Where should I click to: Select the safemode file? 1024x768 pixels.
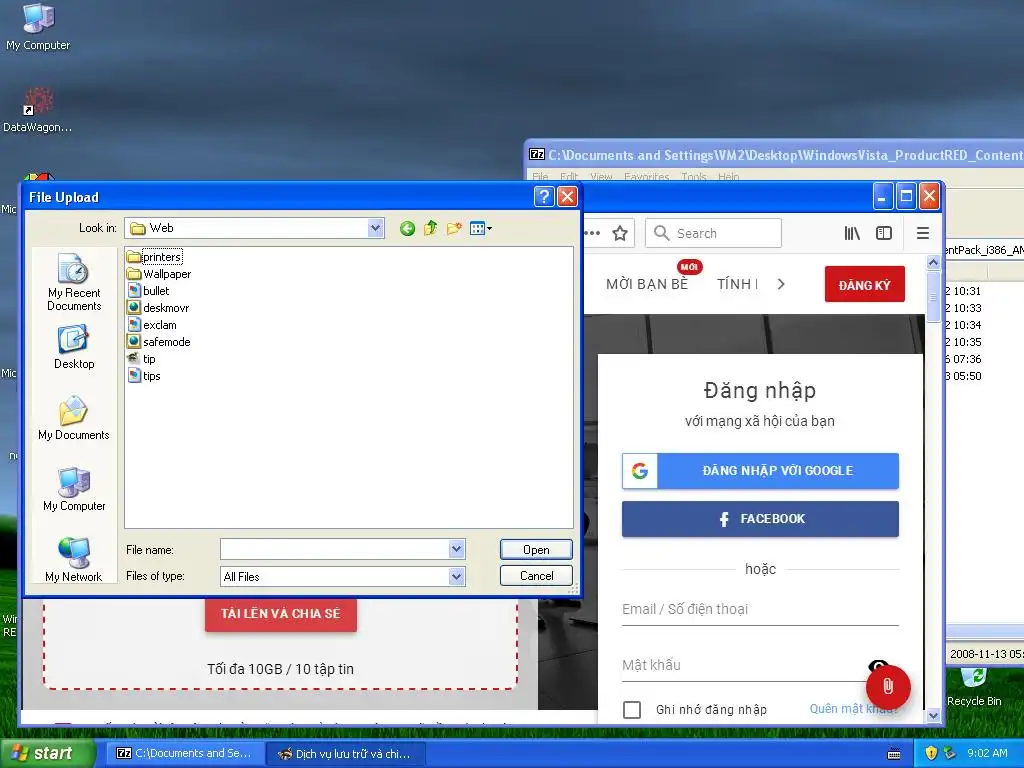tap(159, 342)
